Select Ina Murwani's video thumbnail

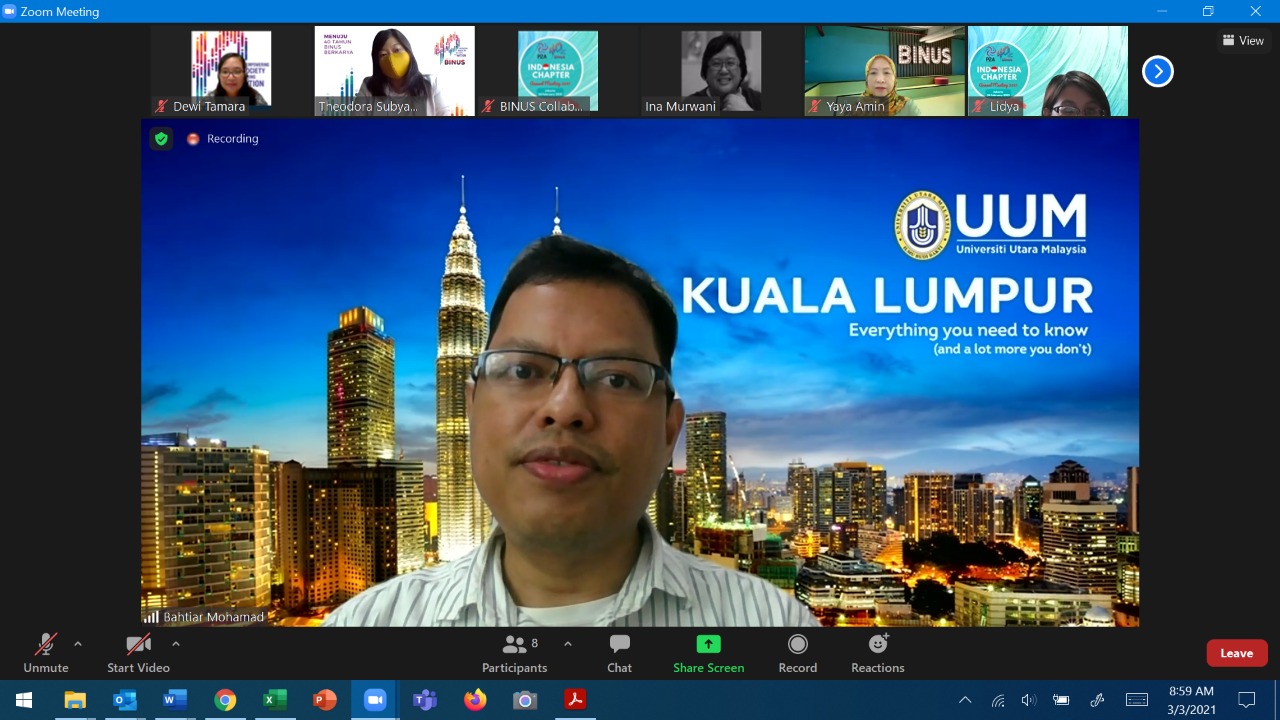tap(721, 71)
